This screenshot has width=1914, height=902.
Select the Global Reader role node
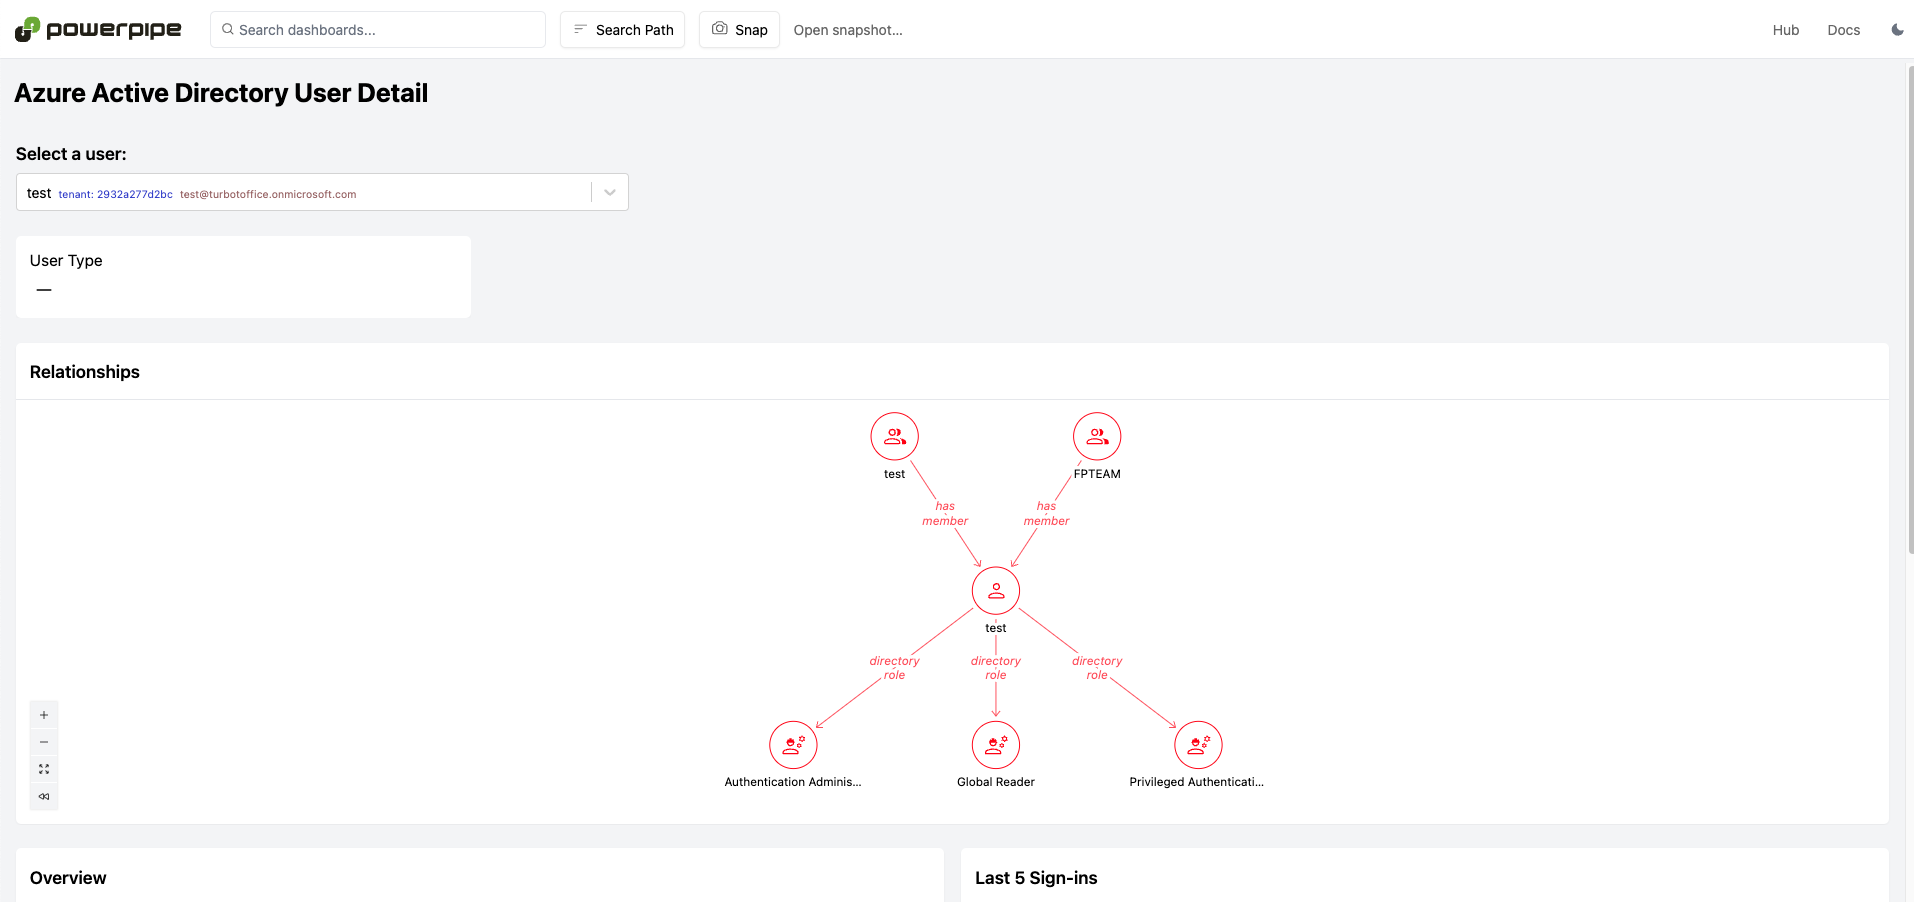[996, 745]
